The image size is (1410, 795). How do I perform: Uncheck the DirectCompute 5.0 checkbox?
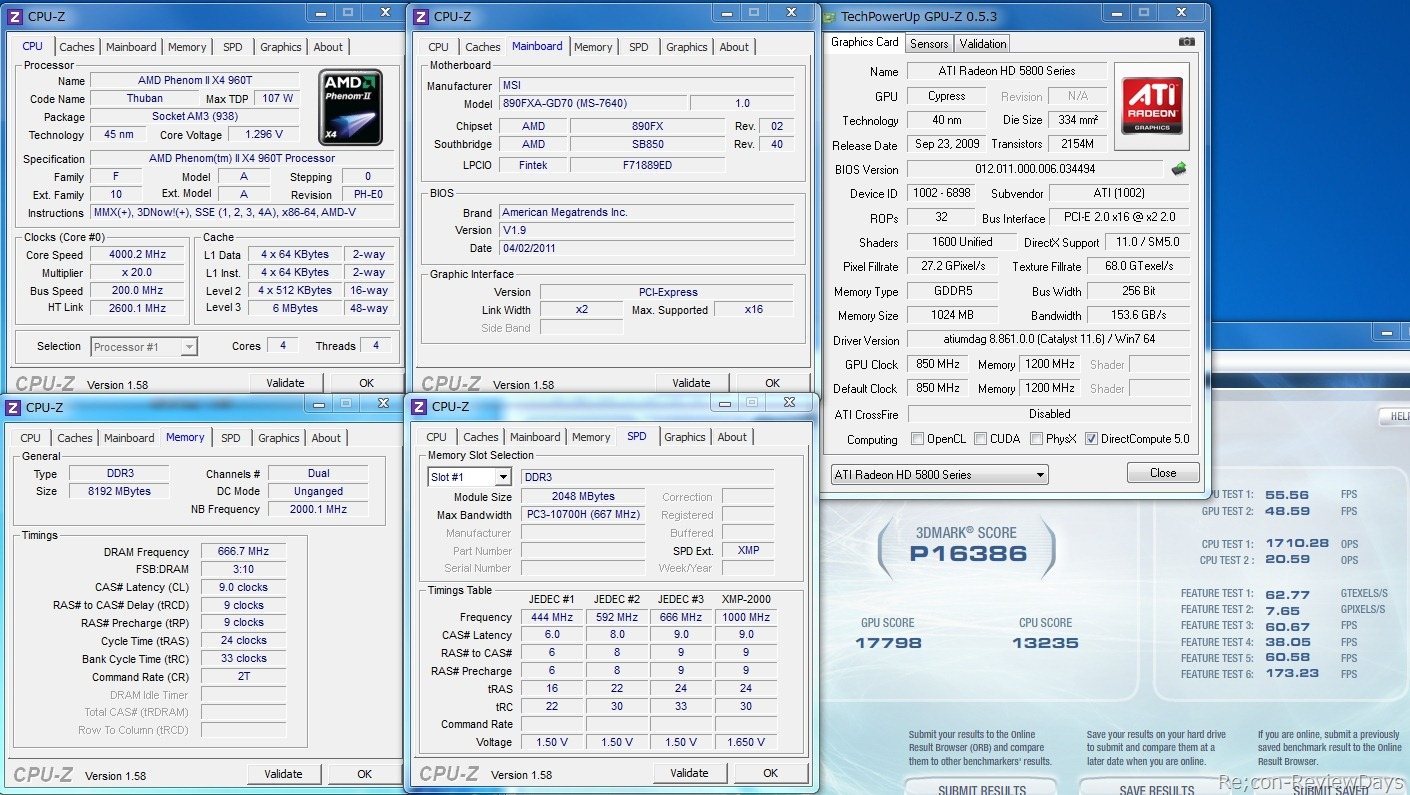pyautogui.click(x=1091, y=439)
